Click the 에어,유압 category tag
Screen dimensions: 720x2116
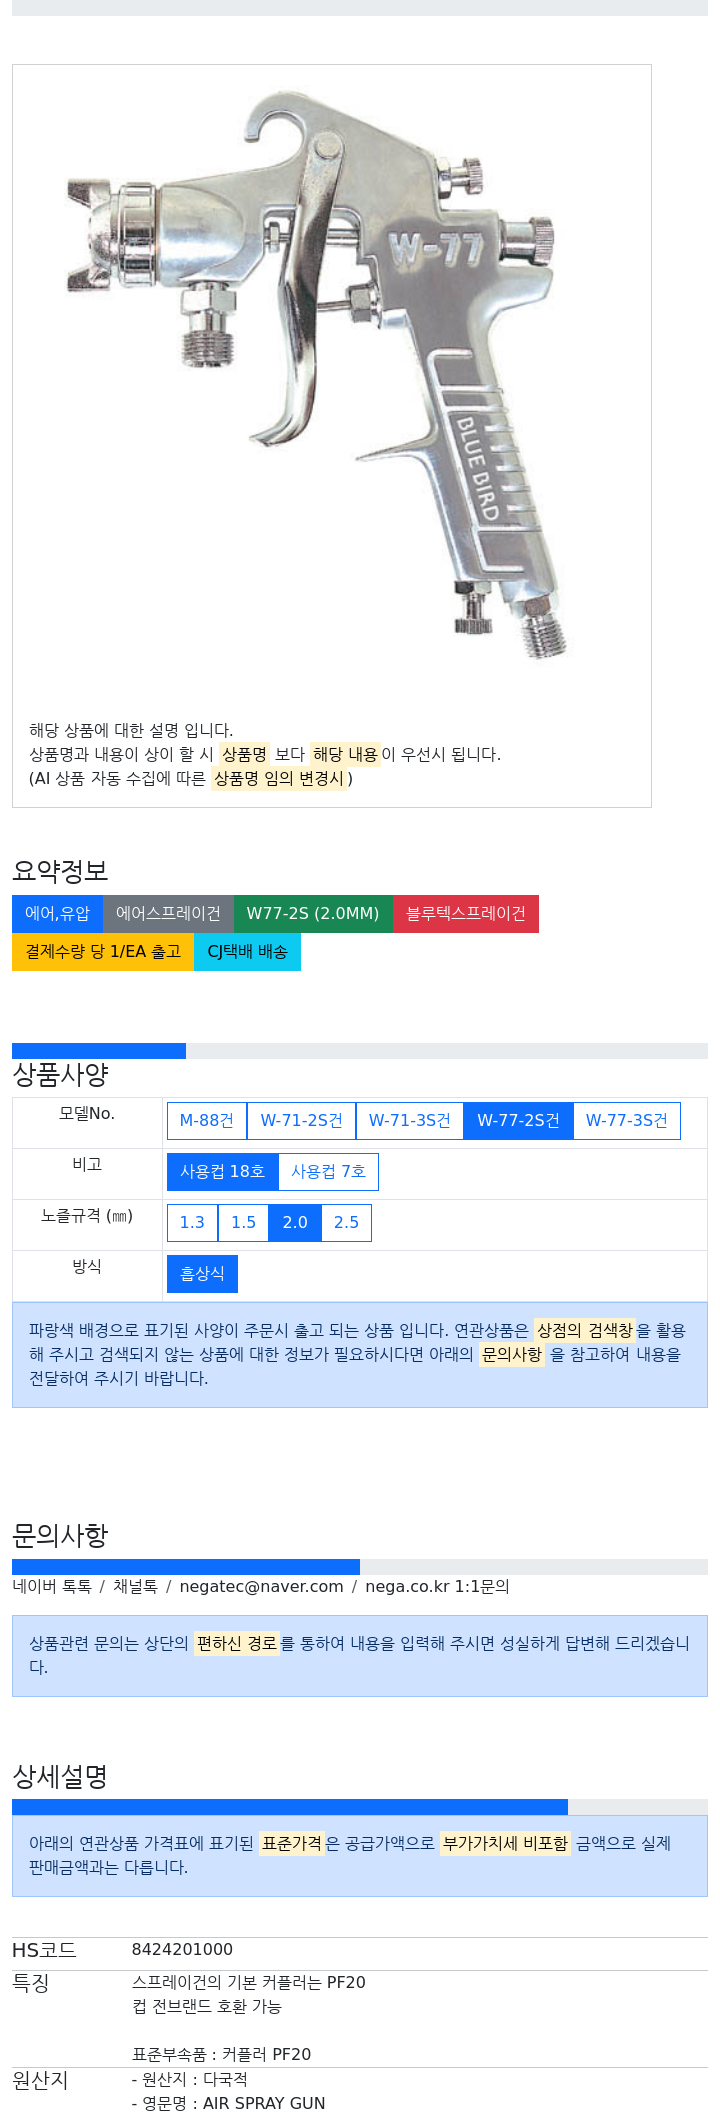point(57,913)
